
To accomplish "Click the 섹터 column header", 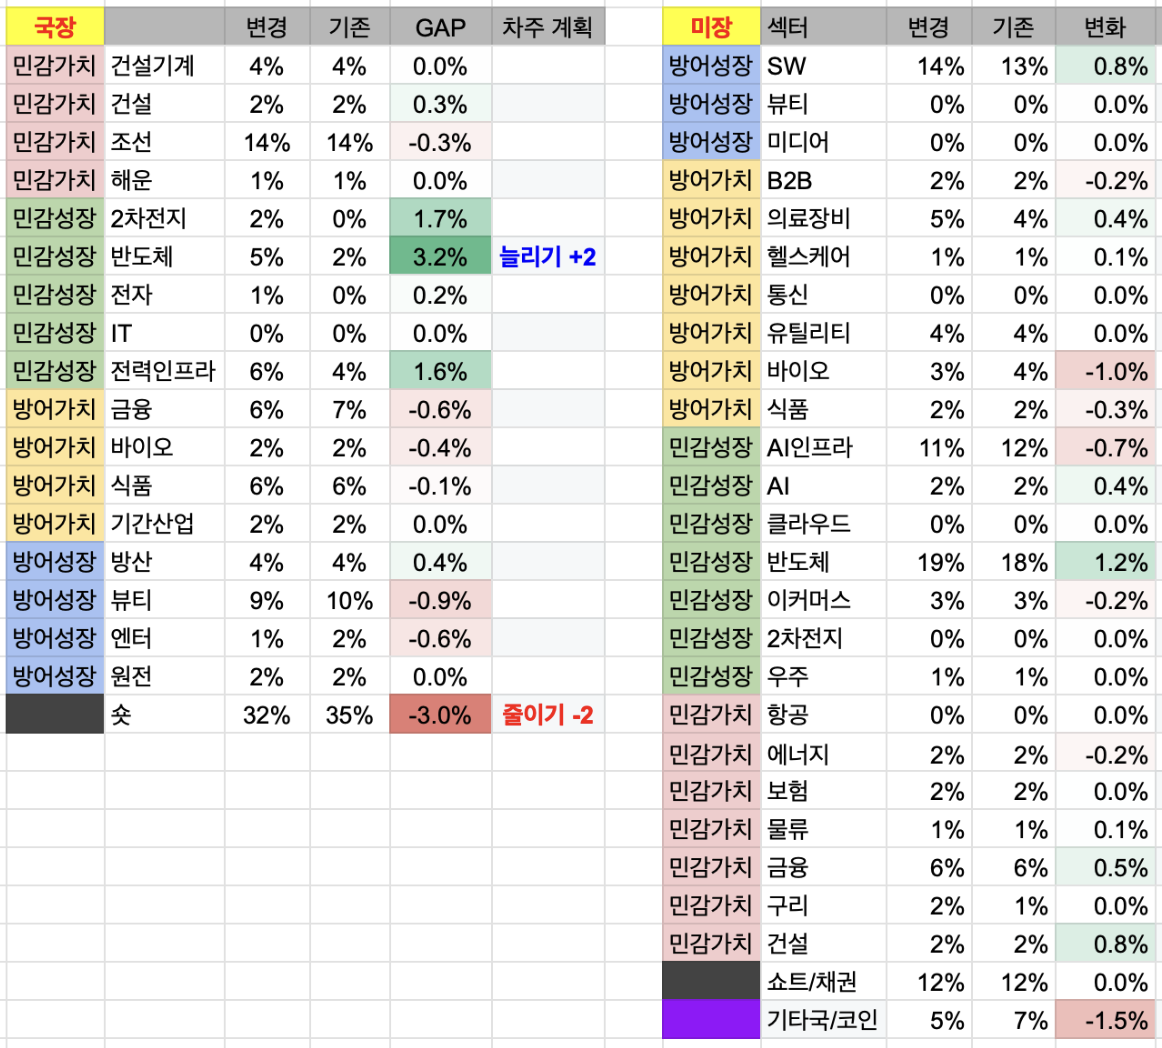I will coord(823,27).
